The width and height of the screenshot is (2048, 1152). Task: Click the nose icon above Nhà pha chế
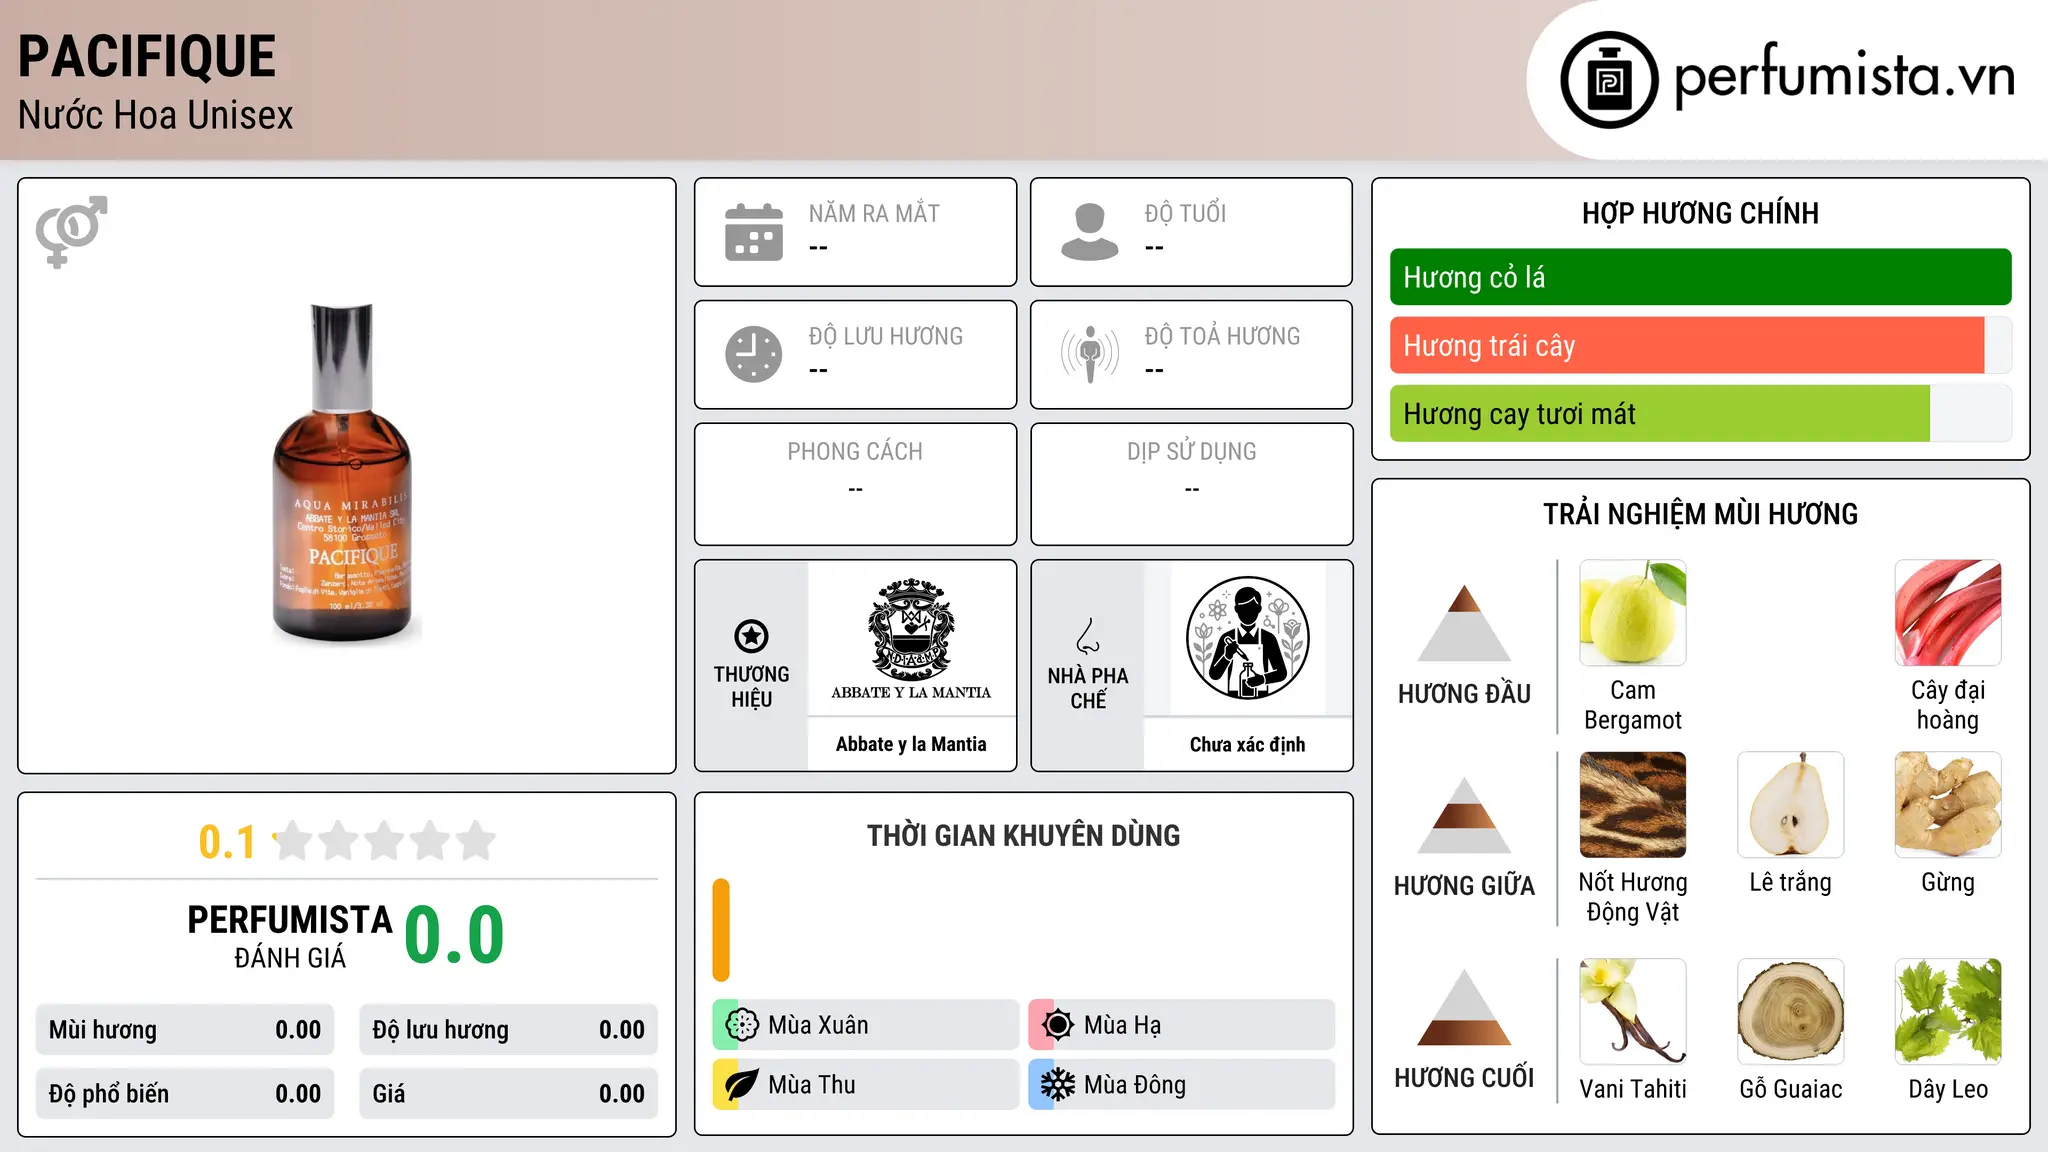click(x=1088, y=636)
